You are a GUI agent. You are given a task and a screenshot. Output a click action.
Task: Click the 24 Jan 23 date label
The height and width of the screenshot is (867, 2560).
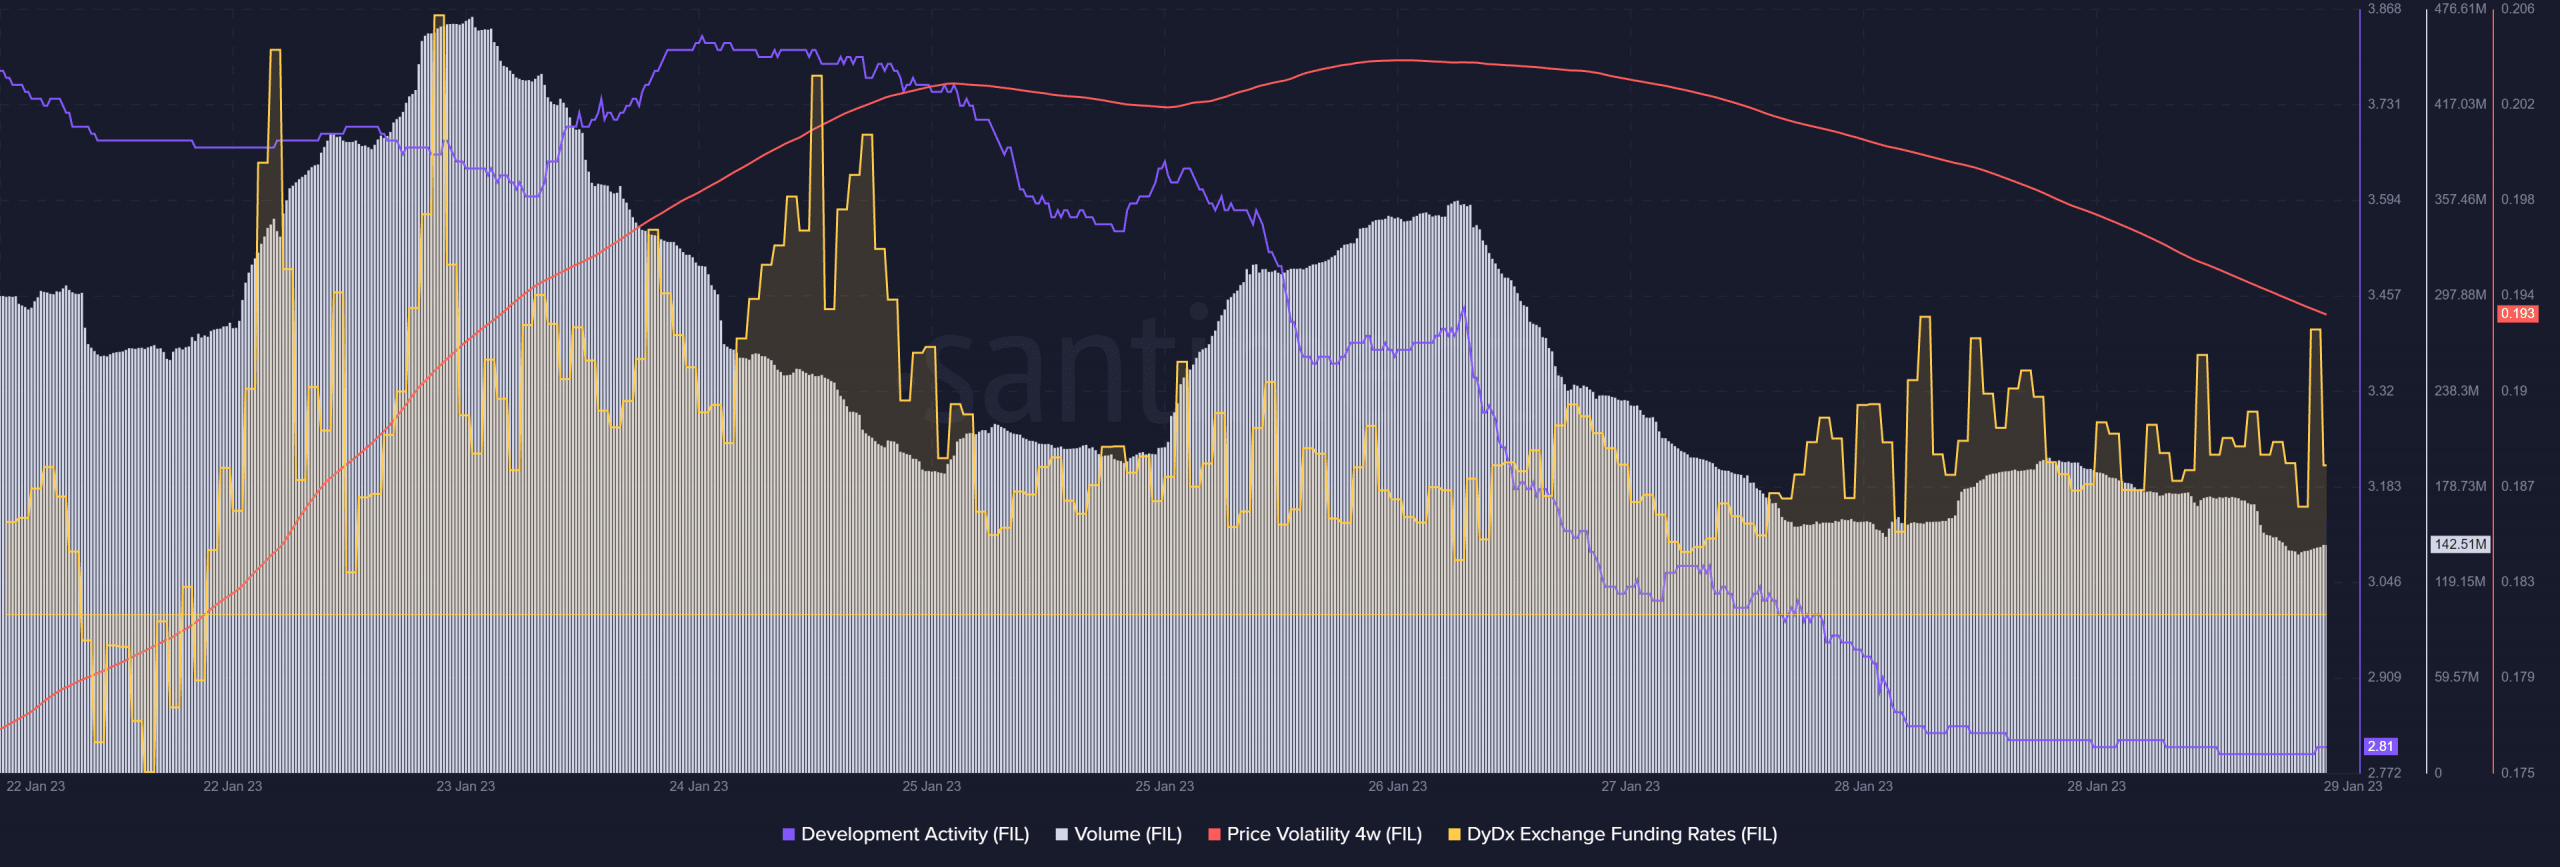[x=698, y=786]
